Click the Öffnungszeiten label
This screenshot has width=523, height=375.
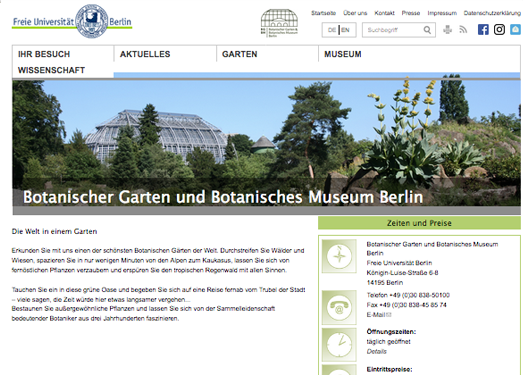click(391, 332)
